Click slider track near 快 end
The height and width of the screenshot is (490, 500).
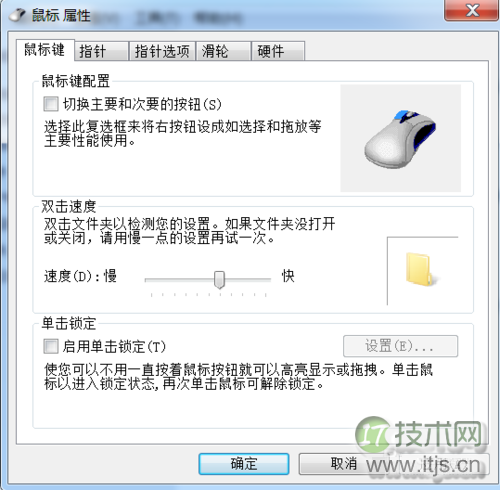(x=260, y=280)
